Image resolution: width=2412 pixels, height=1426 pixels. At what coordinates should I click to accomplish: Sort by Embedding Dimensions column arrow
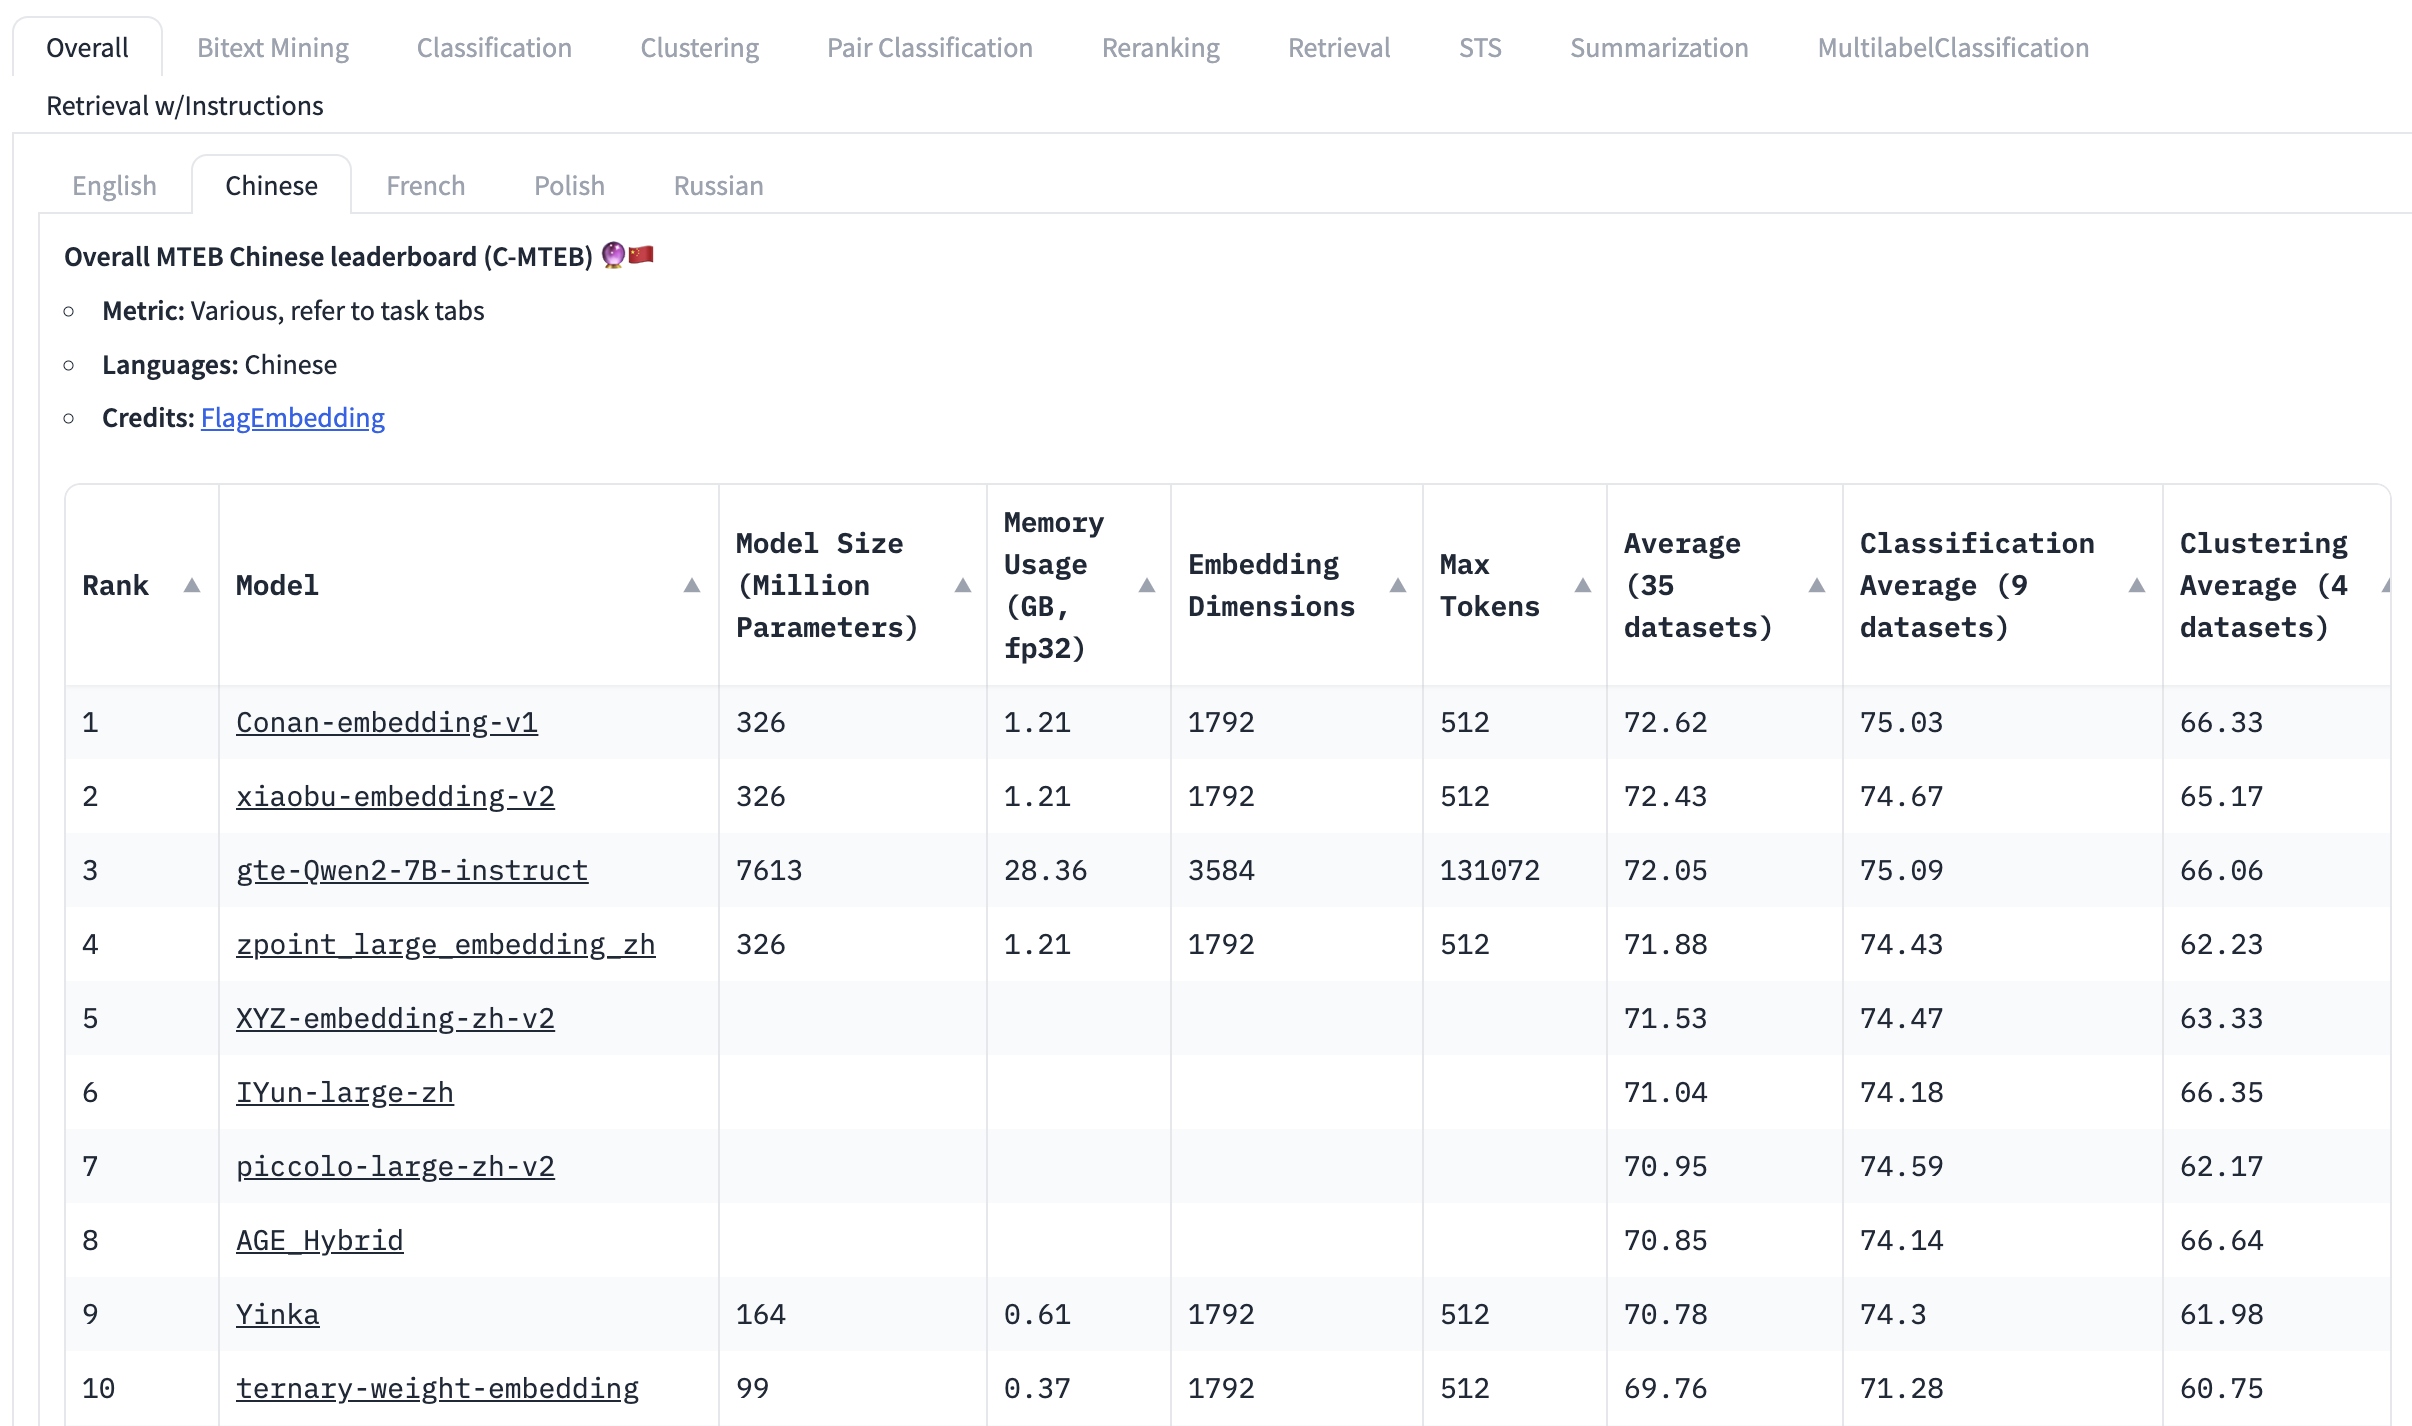tap(1398, 586)
